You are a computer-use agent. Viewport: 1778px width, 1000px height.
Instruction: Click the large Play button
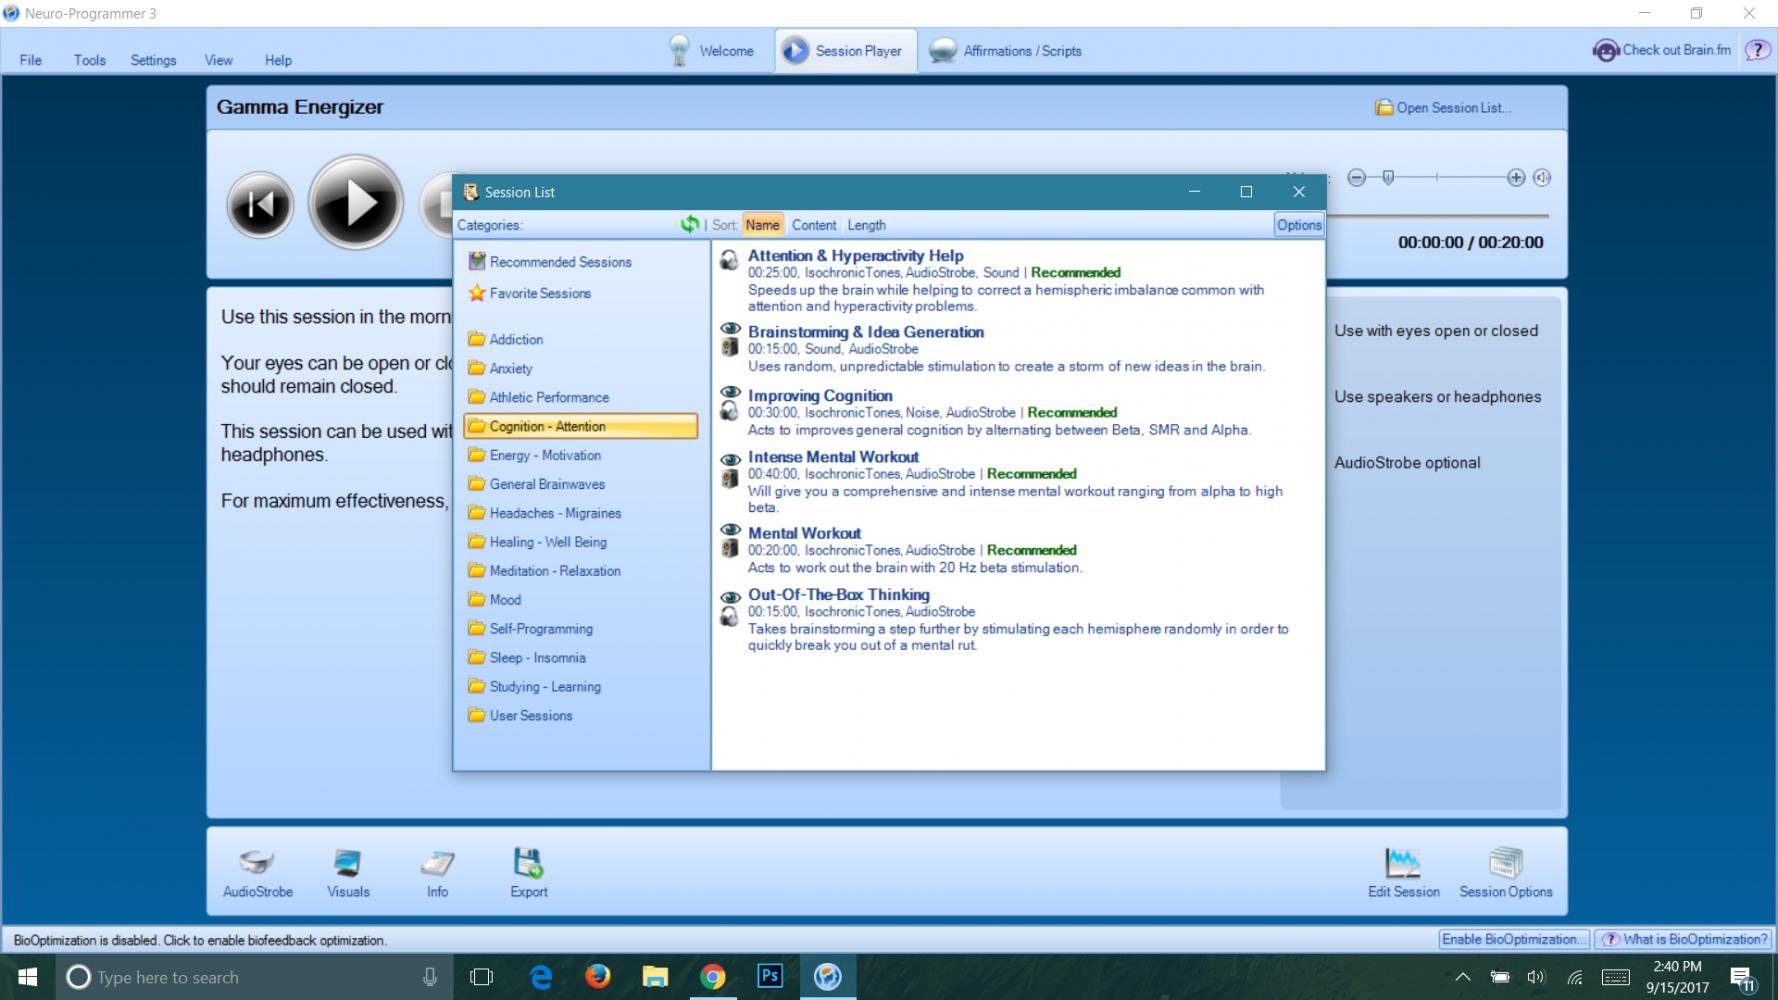click(356, 203)
